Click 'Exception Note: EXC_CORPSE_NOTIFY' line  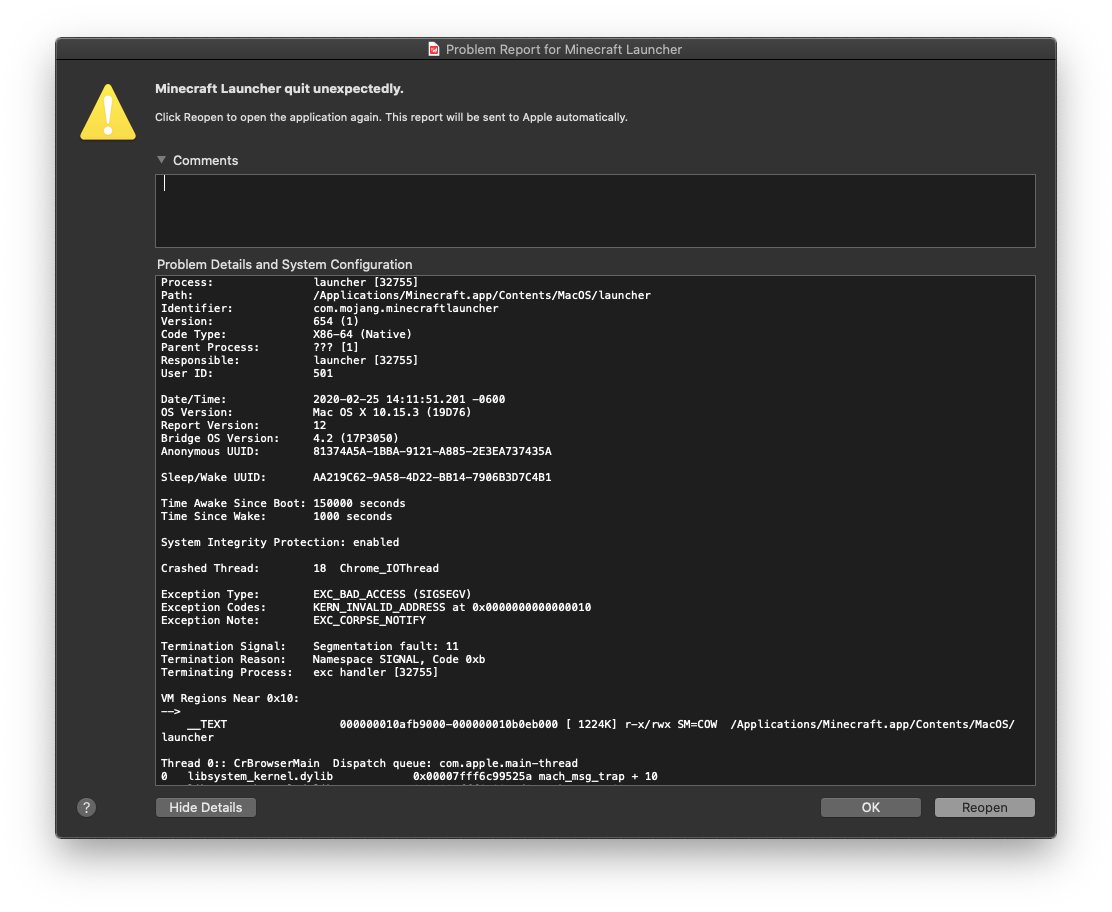[294, 621]
